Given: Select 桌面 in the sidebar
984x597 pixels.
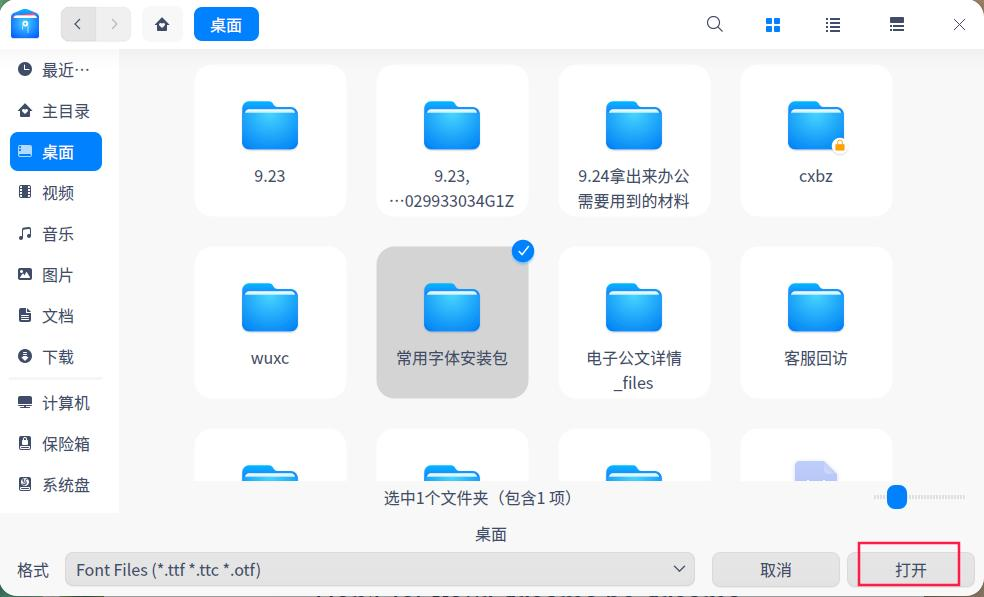Looking at the screenshot, I should [x=55, y=152].
